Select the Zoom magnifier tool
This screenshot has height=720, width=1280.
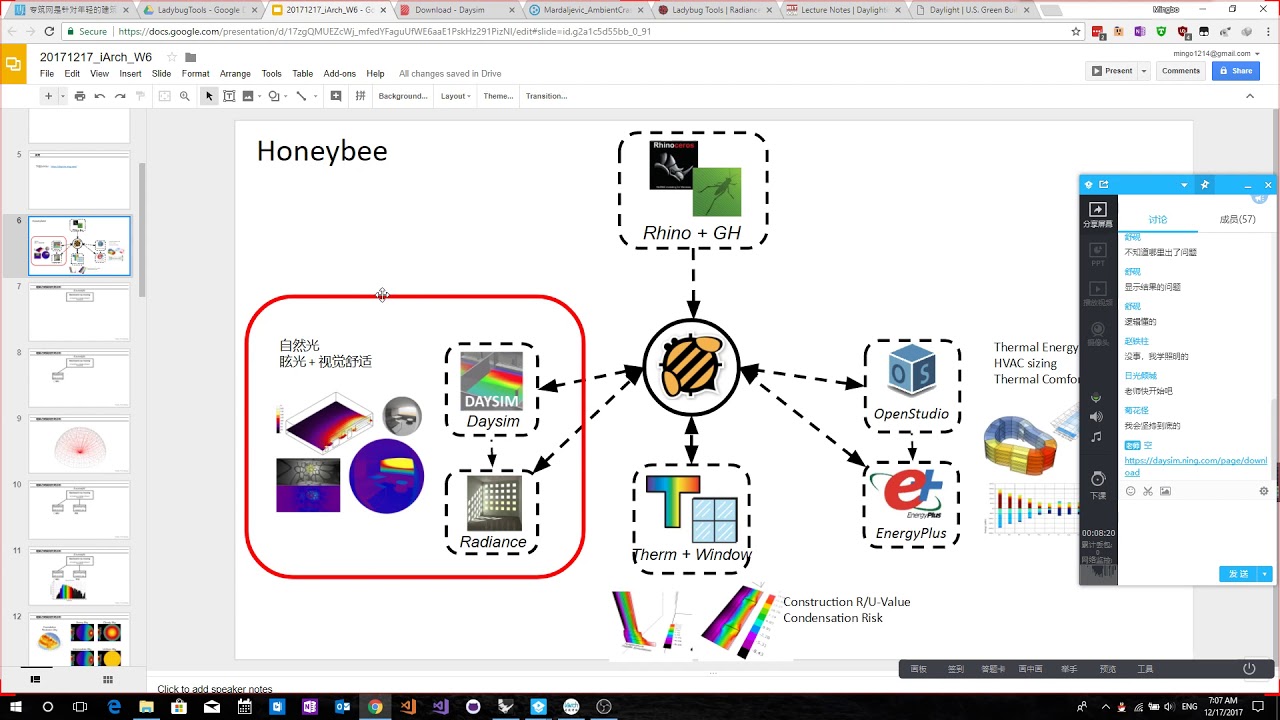[x=185, y=96]
